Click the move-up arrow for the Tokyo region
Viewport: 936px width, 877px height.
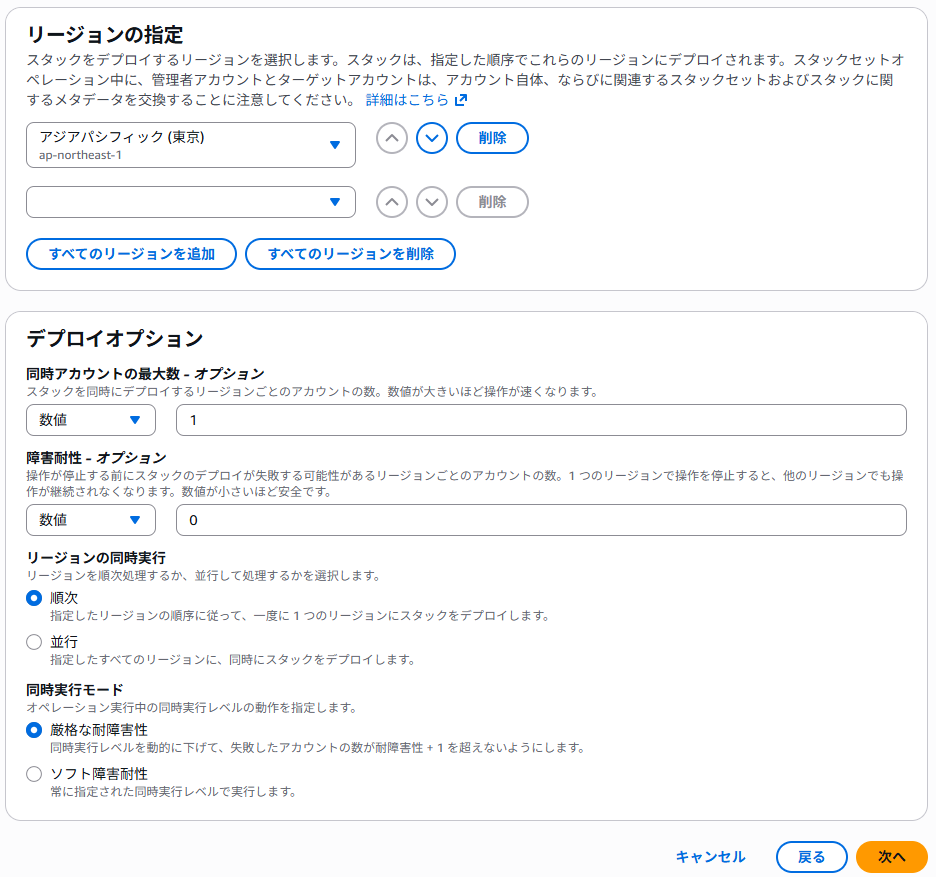tap(391, 137)
